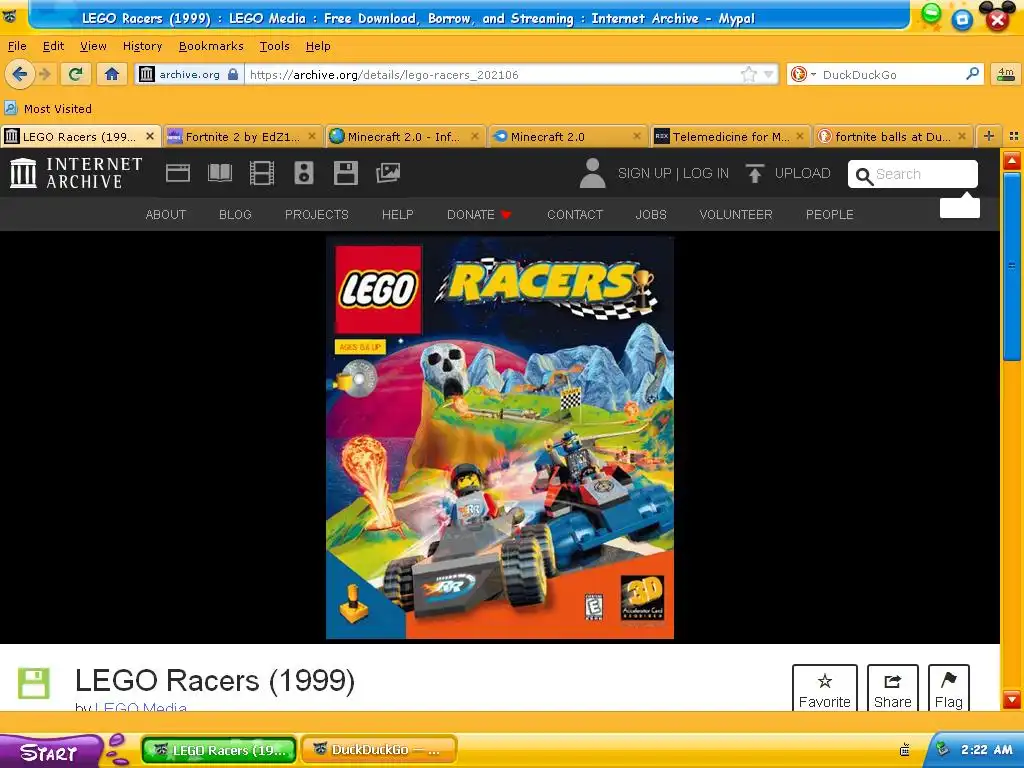Open a new tab with the plus button
The height and width of the screenshot is (768, 1024).
tap(989, 136)
